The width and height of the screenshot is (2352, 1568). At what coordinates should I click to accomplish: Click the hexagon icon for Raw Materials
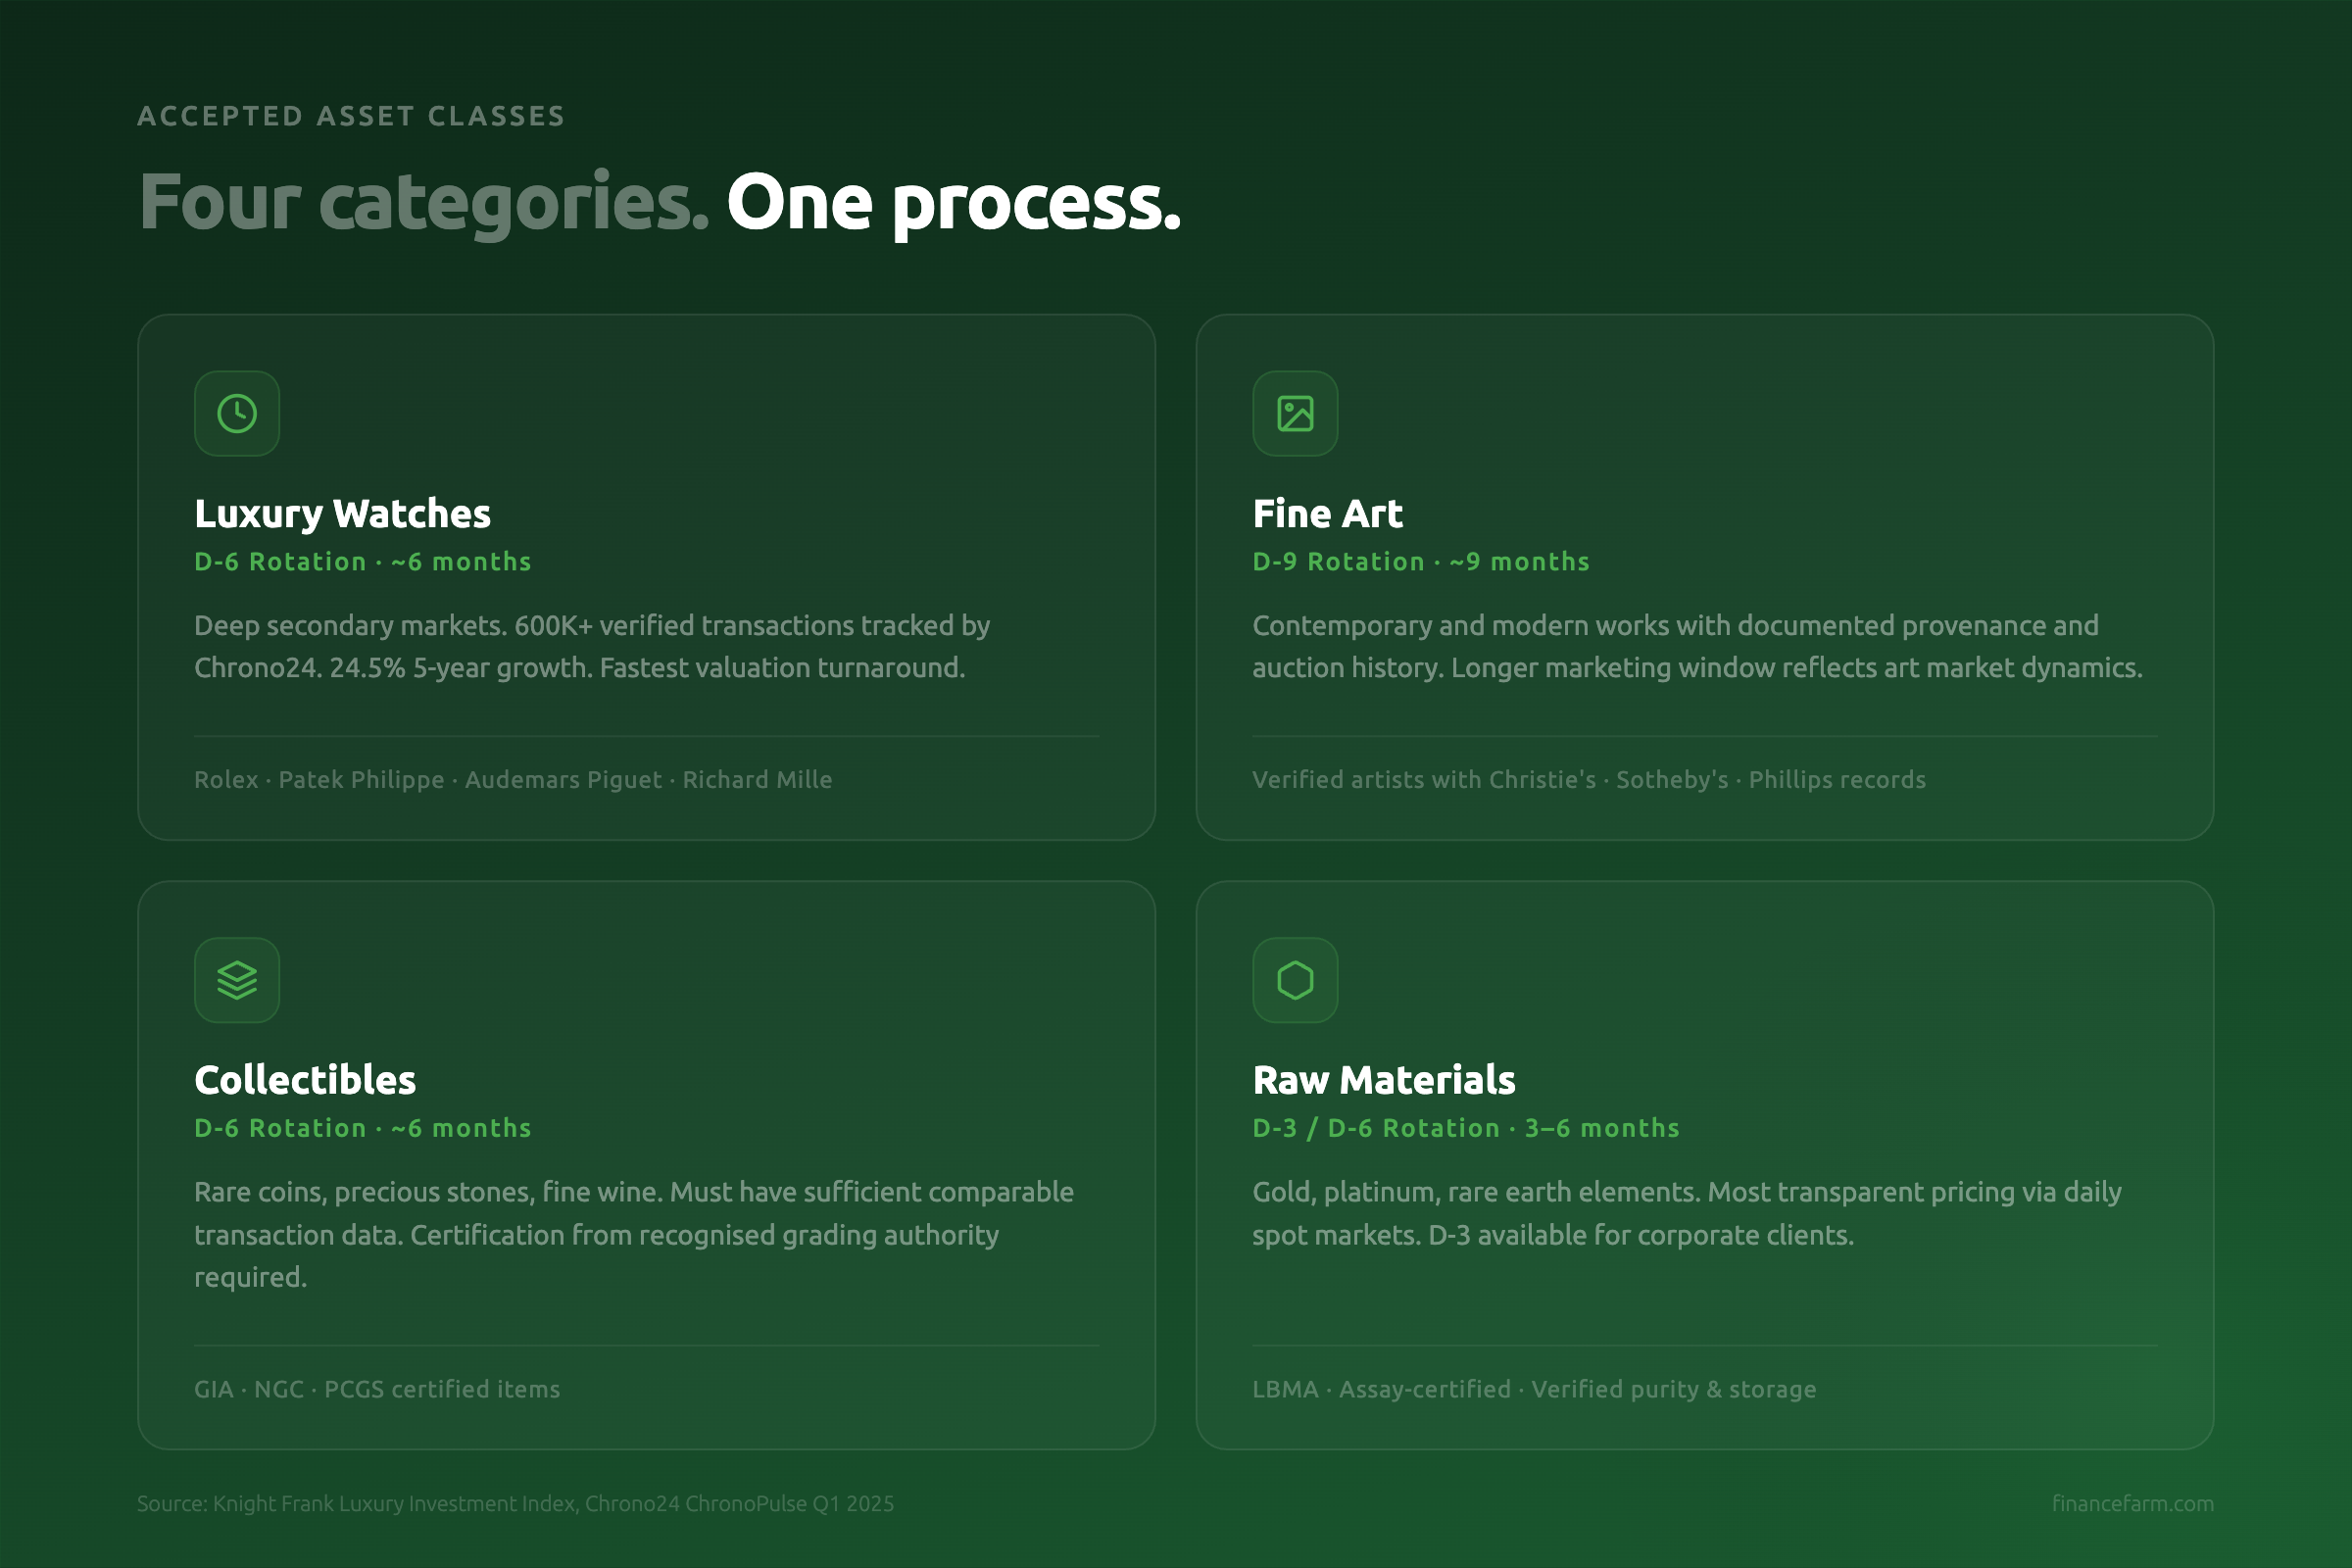(x=1295, y=980)
